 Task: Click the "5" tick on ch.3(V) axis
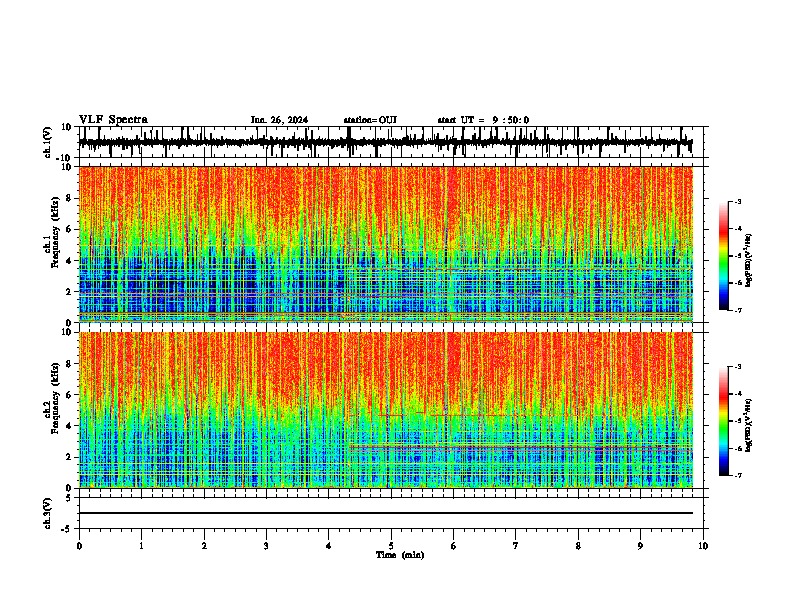click(70, 498)
